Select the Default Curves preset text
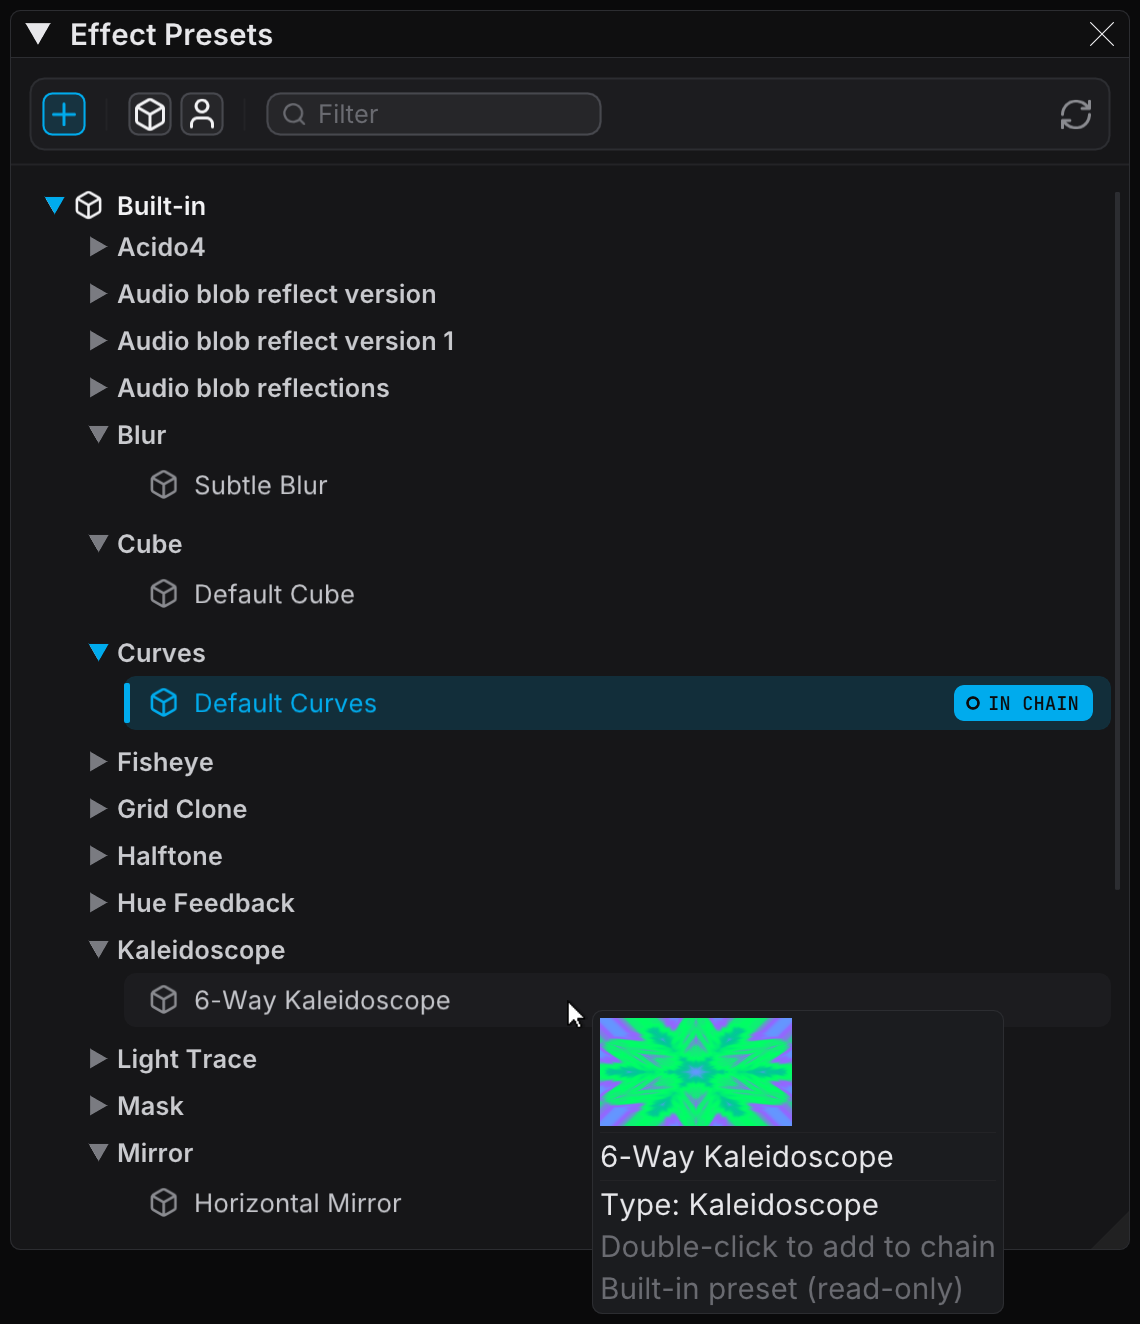This screenshot has height=1324, width=1140. tap(285, 703)
